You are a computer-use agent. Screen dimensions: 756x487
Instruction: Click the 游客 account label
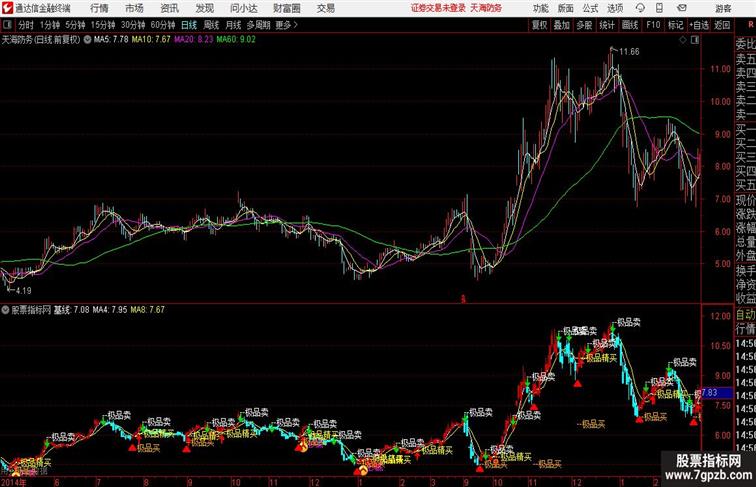click(723, 8)
